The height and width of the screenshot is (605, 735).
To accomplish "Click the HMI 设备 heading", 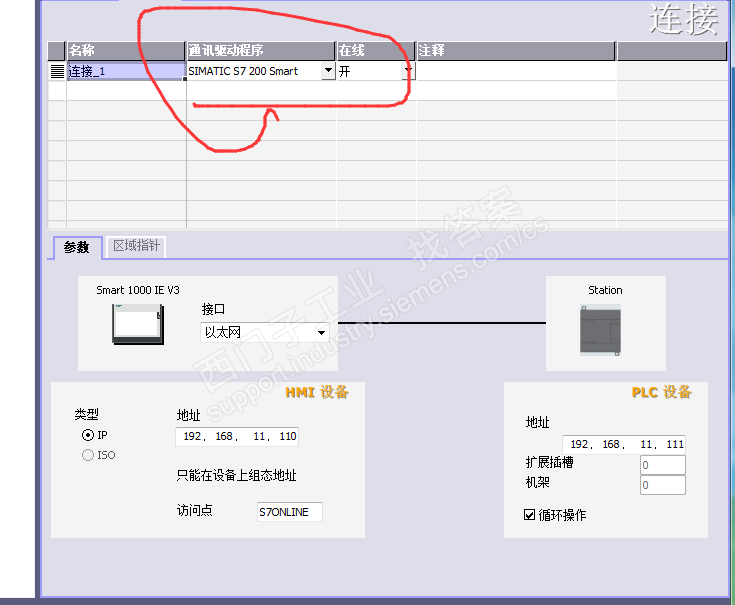I will tap(317, 392).
